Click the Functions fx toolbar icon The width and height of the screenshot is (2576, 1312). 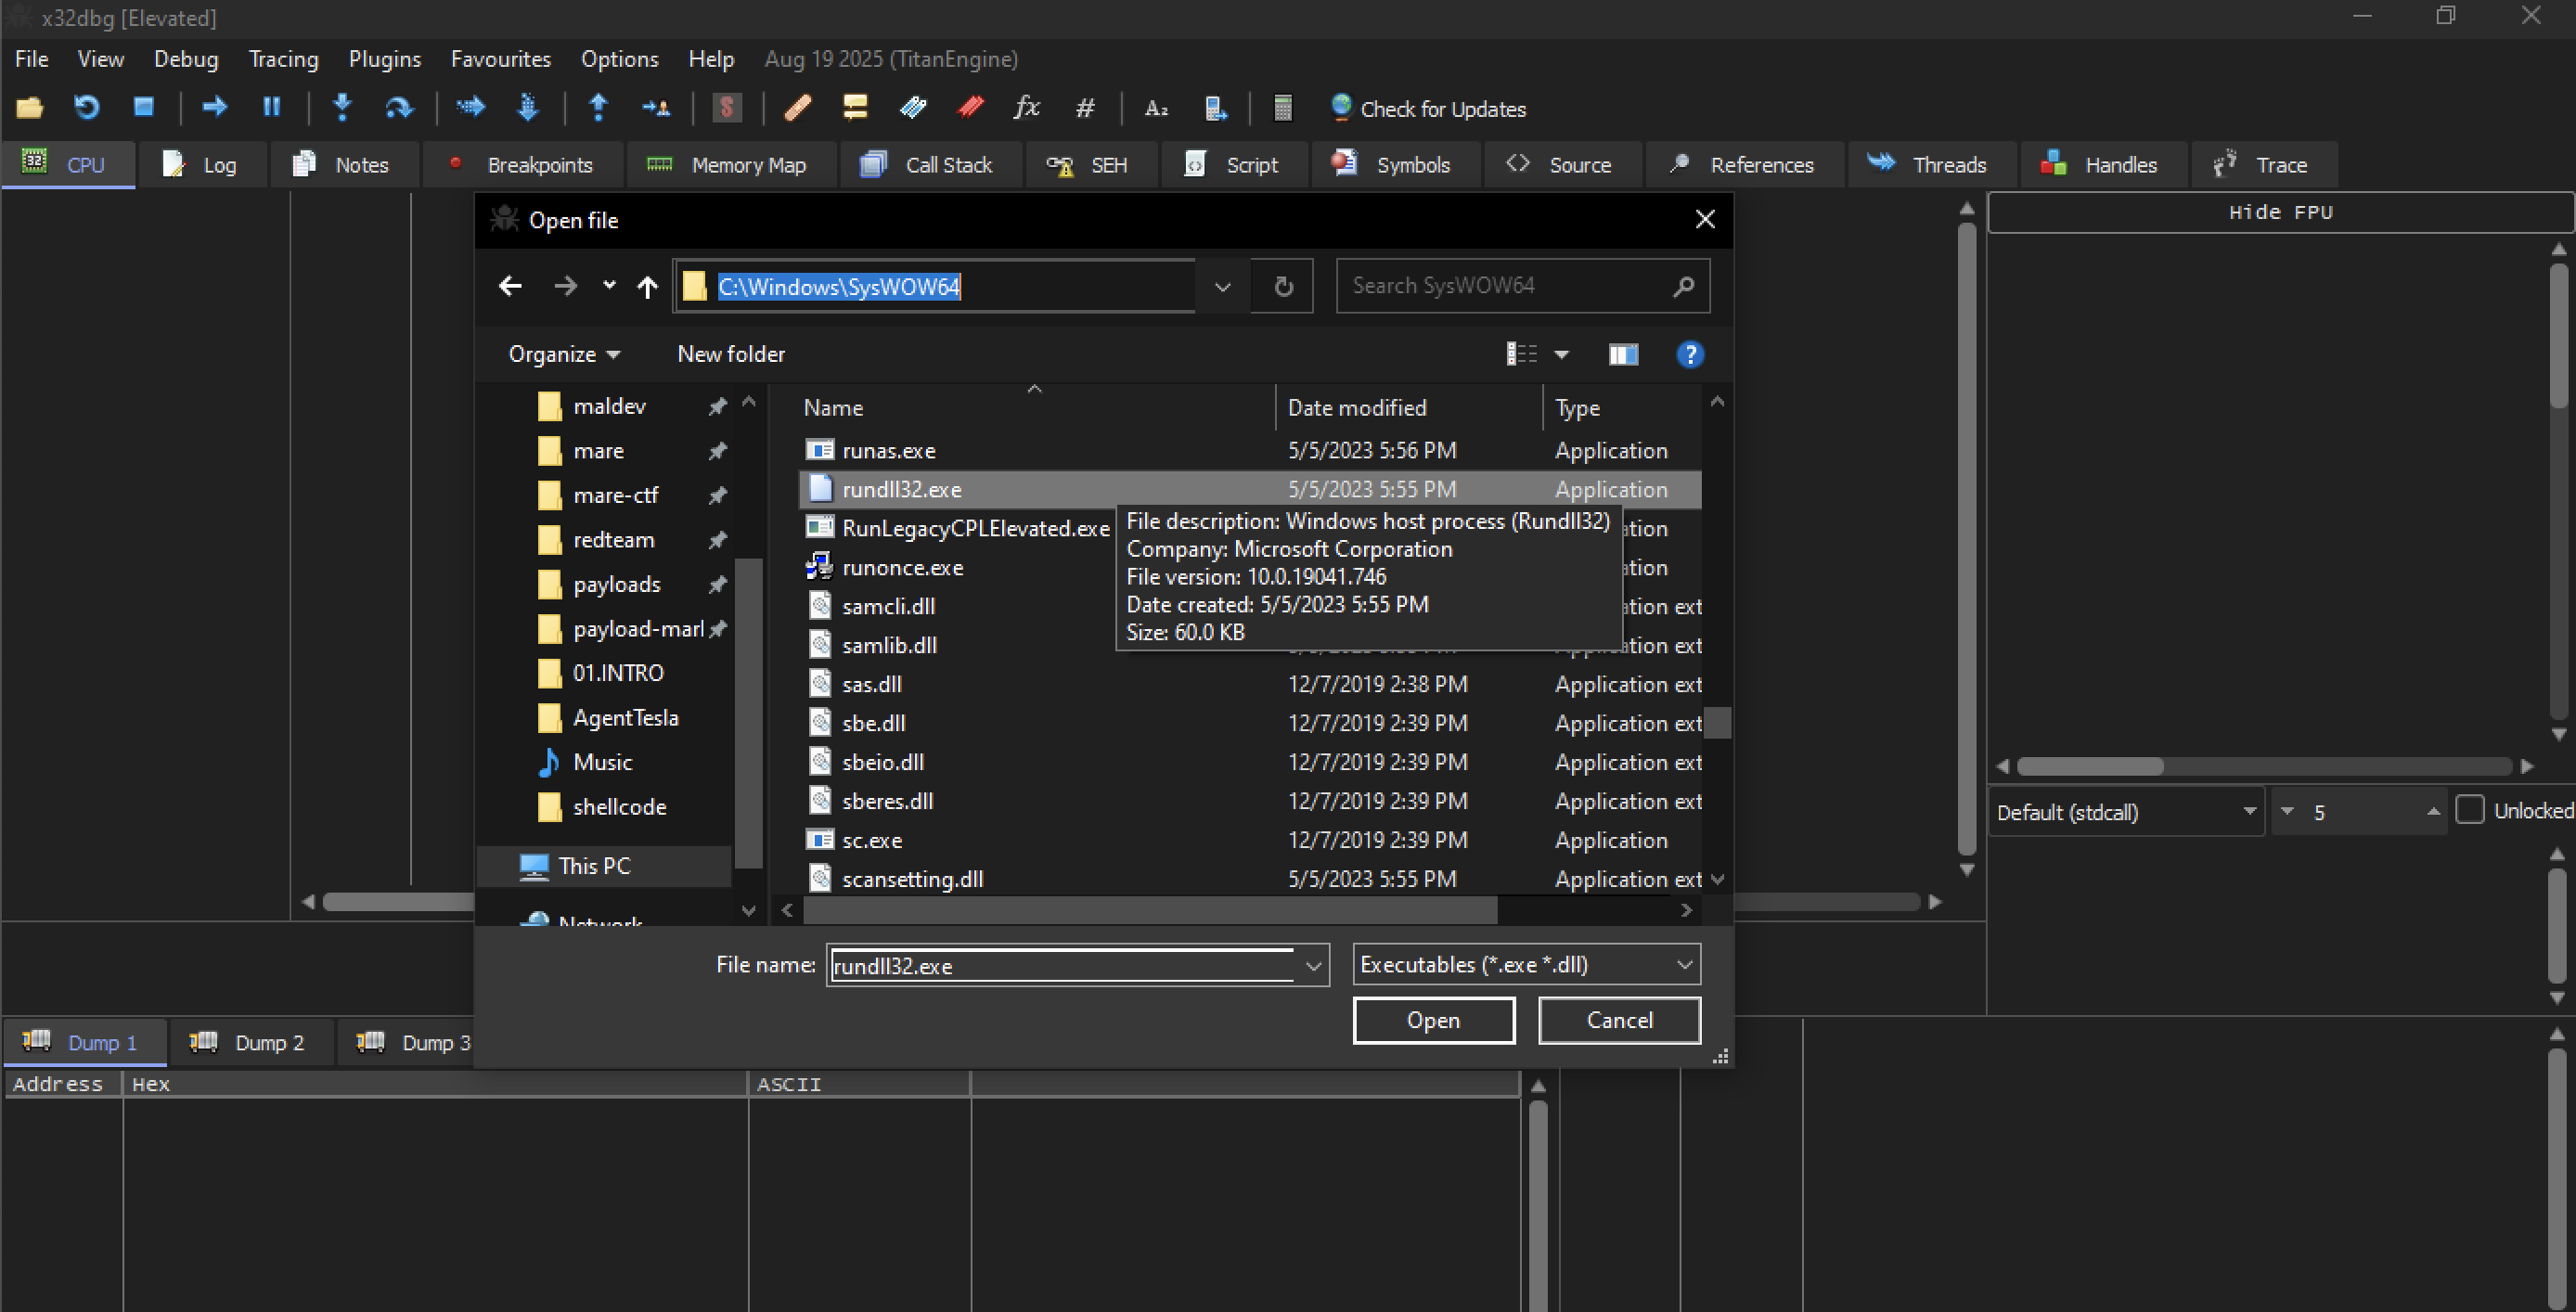1027,107
